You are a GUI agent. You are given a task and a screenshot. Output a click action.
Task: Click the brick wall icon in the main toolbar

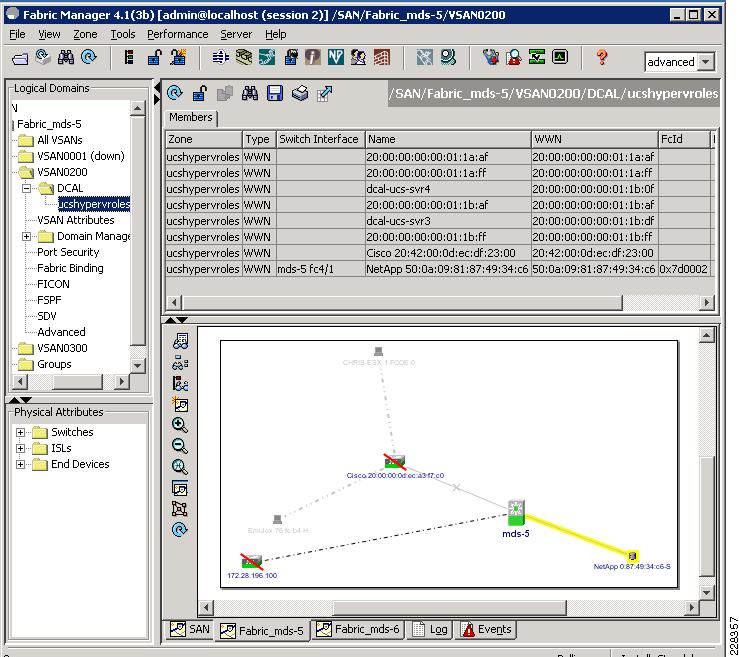pos(381,57)
